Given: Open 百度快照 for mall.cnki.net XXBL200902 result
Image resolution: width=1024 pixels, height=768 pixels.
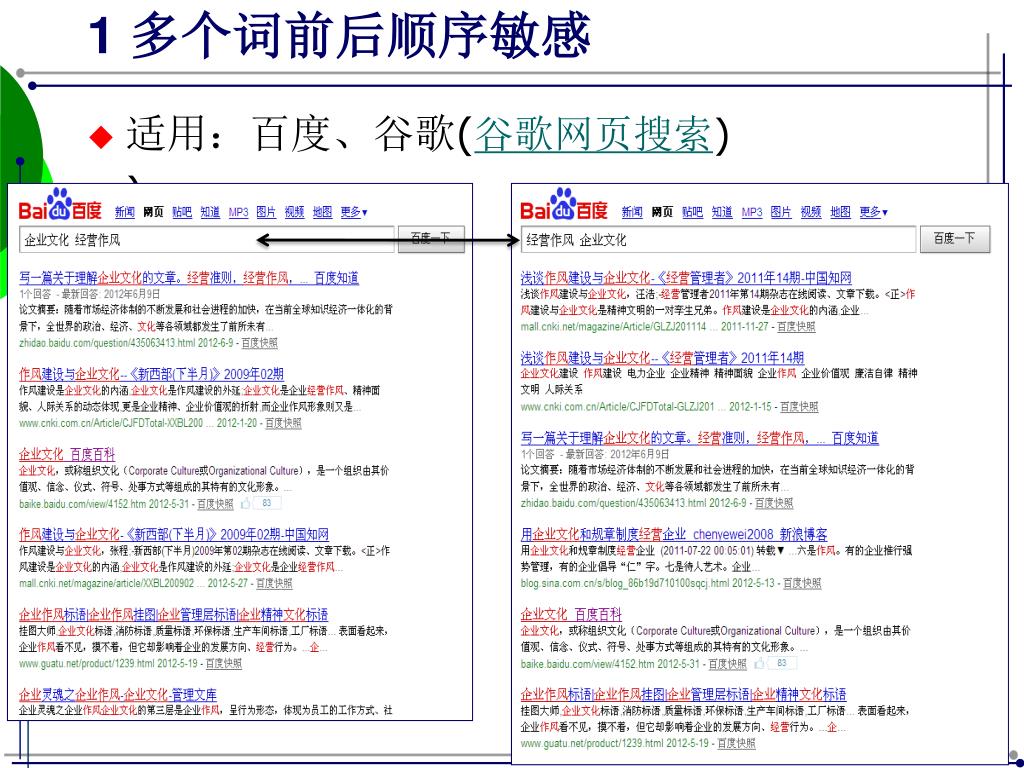Looking at the screenshot, I should click(274, 583).
